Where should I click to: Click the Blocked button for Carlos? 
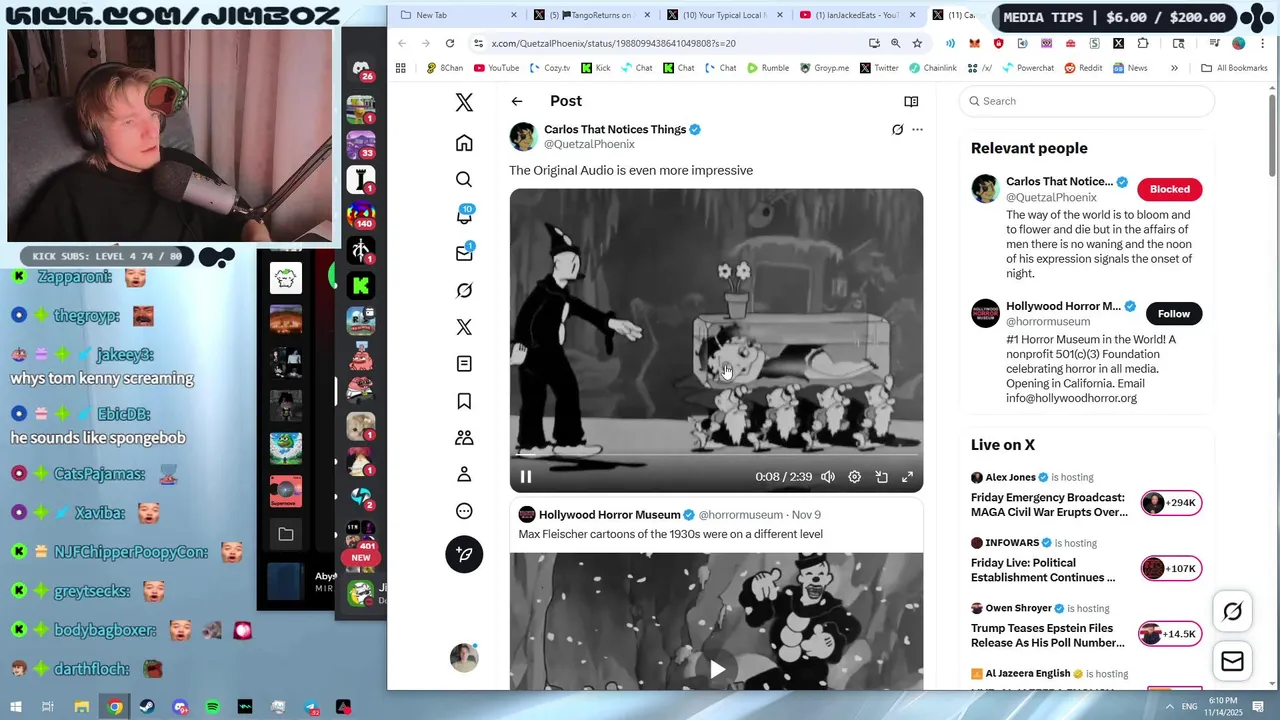(x=1169, y=189)
